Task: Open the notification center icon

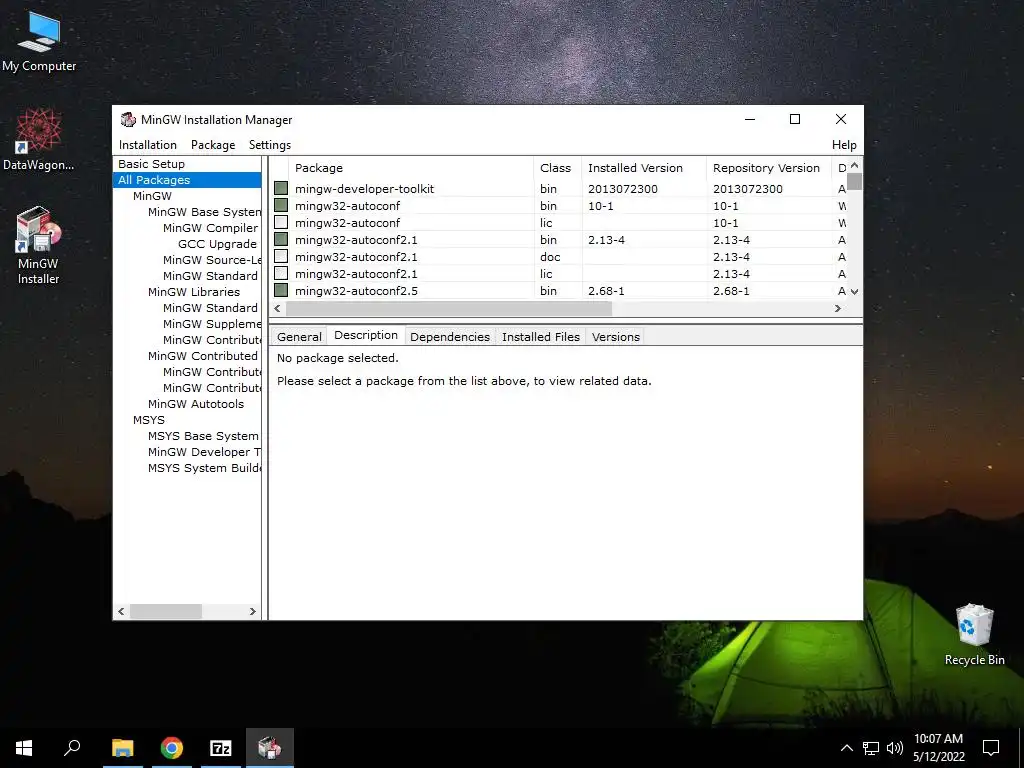Action: pos(991,748)
